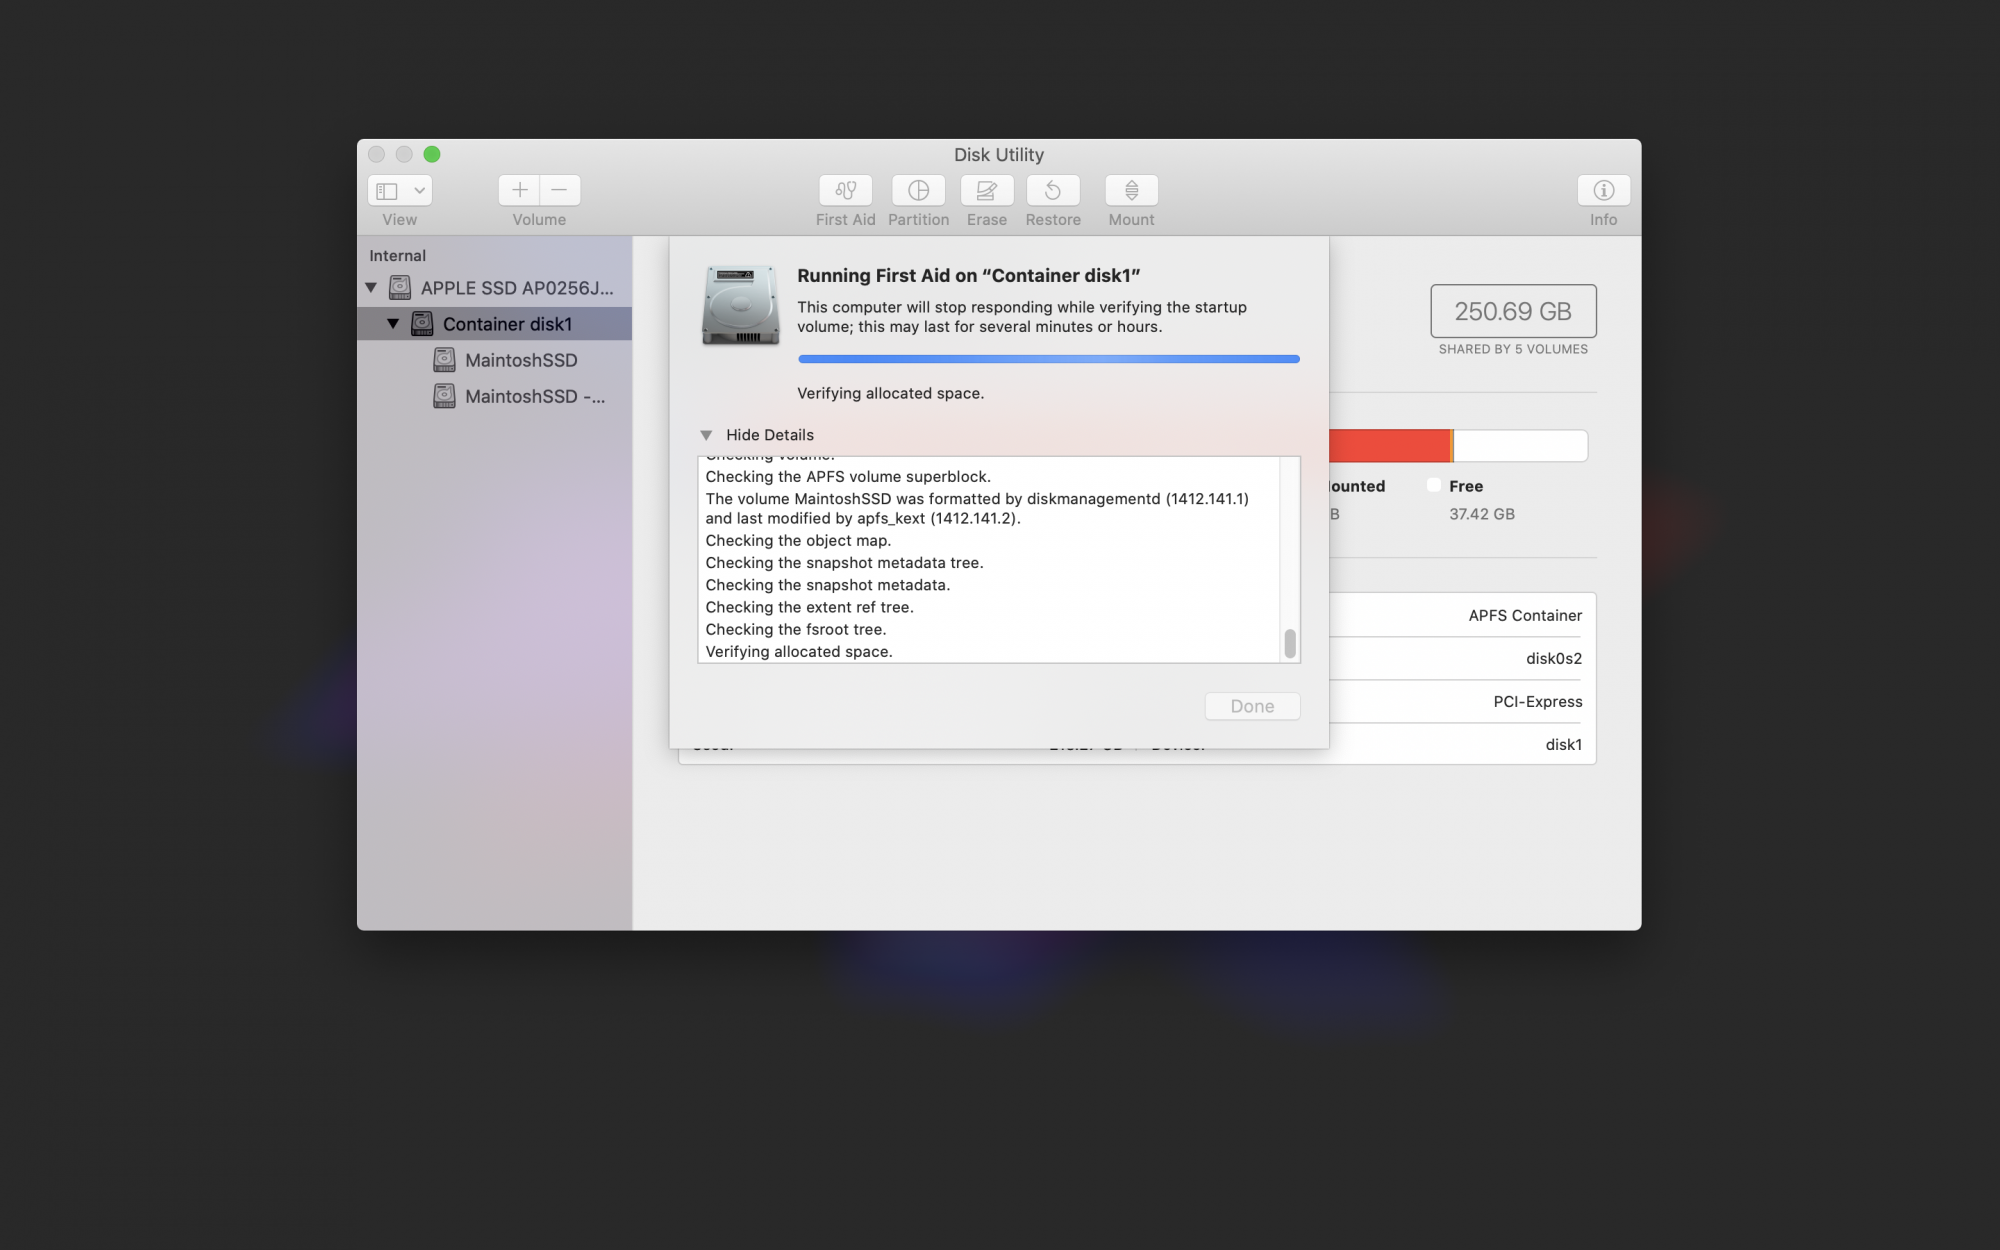Click the First Aid progress bar
Screen dimensions: 2000x1250
click(x=1048, y=358)
